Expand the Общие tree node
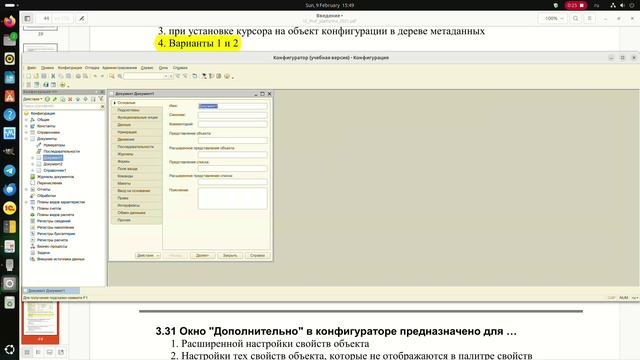Viewport: 640px width, 360px height. 27,120
